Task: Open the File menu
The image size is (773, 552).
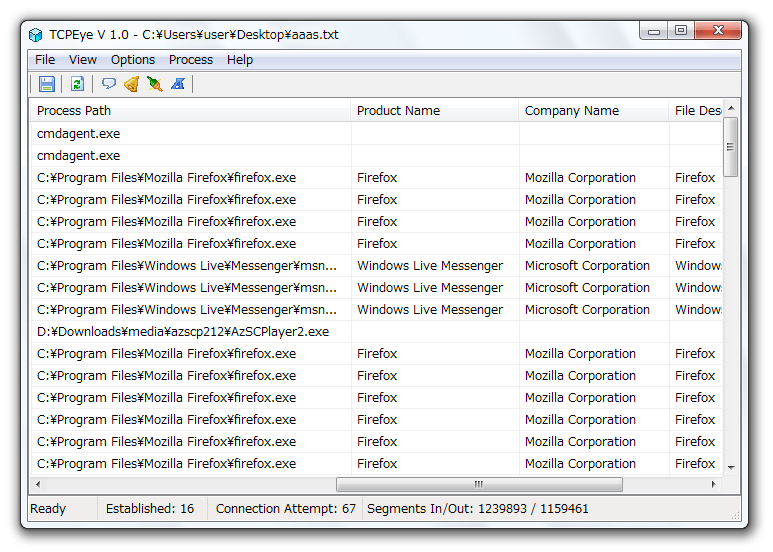Action: (45, 60)
